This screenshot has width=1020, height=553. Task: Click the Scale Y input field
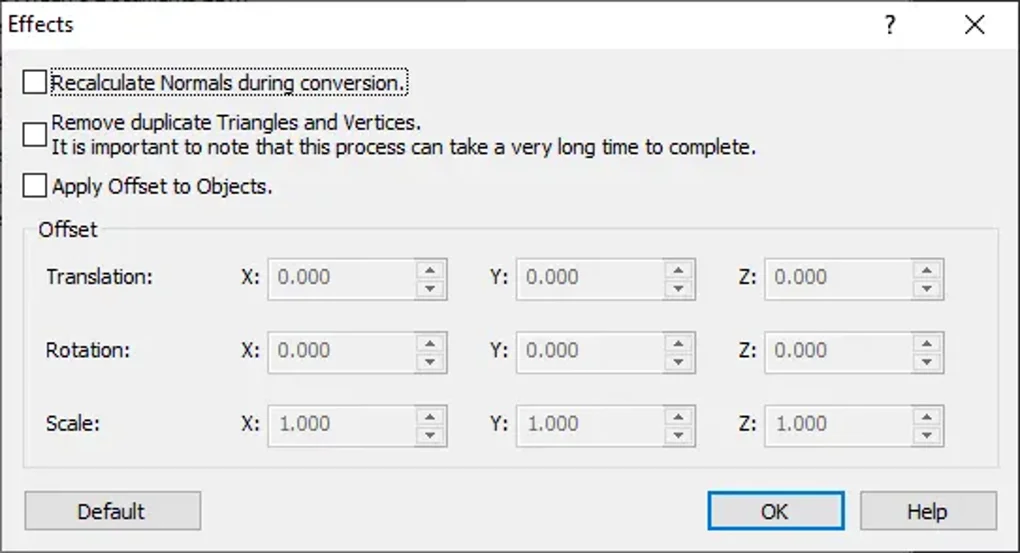[589, 424]
